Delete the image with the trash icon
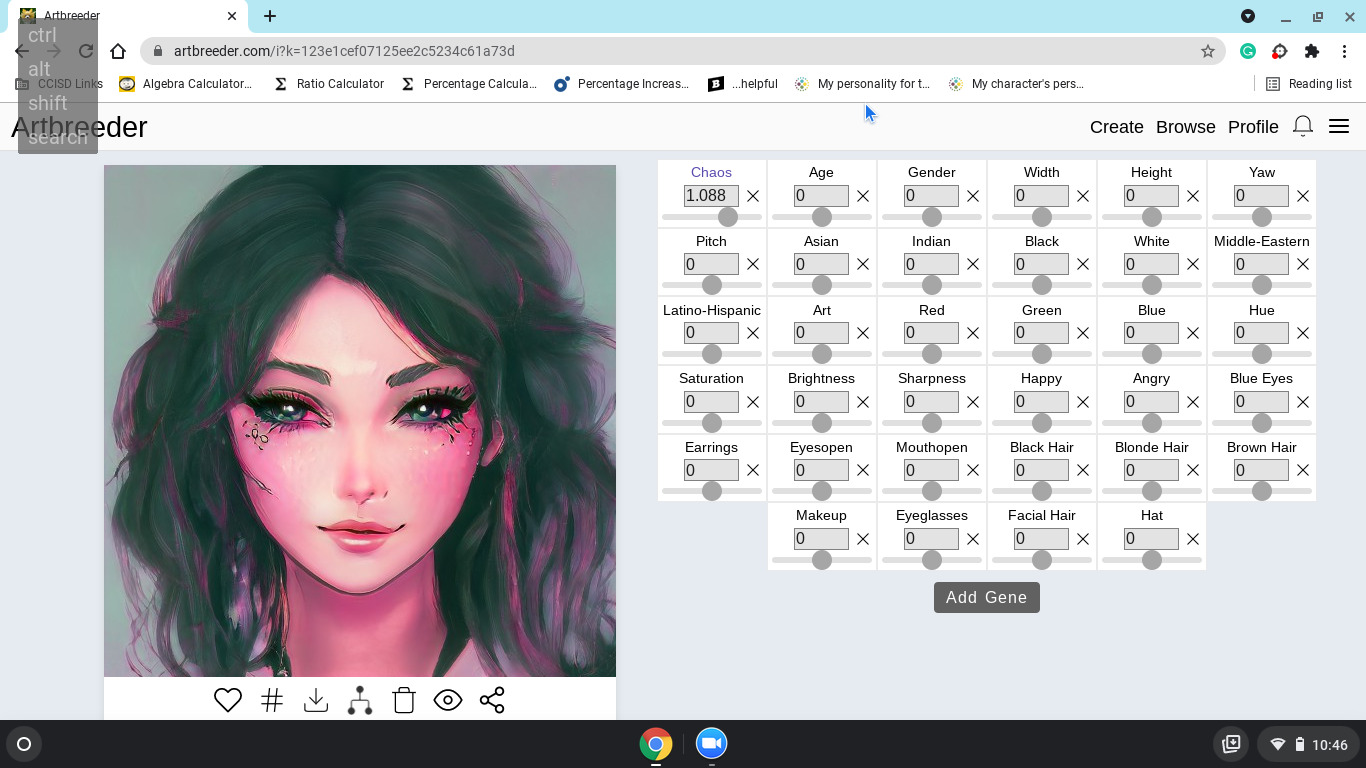The width and height of the screenshot is (1366, 768). tap(404, 700)
